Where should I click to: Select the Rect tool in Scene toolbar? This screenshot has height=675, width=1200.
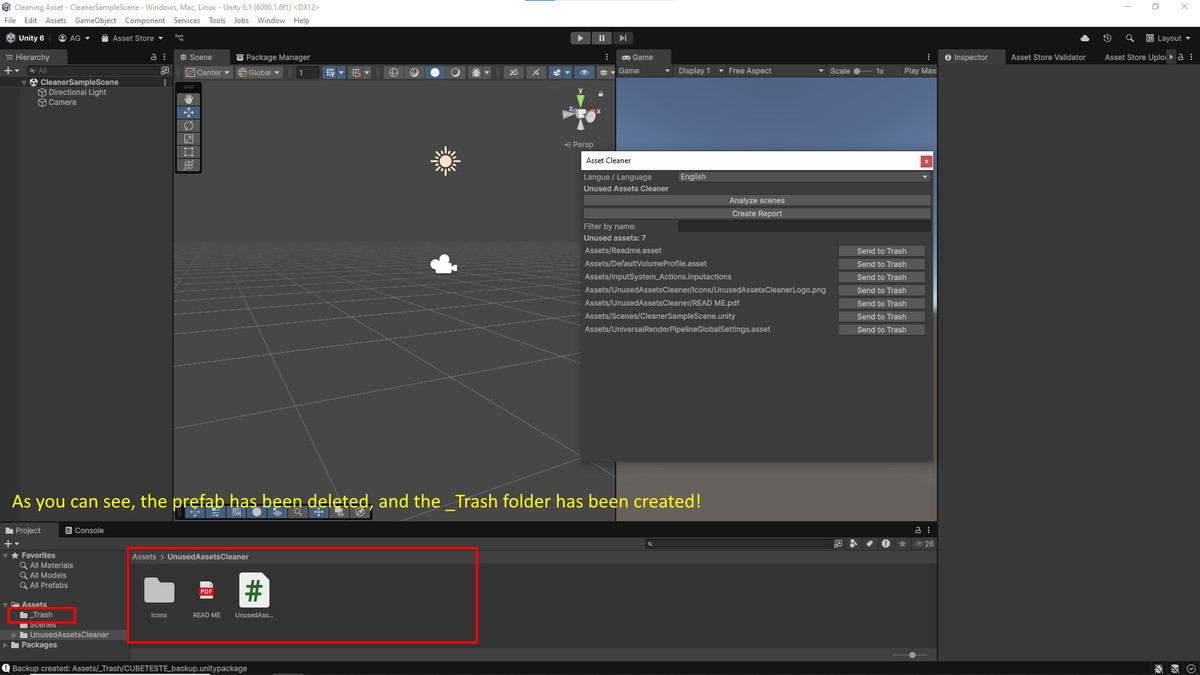tap(189, 151)
